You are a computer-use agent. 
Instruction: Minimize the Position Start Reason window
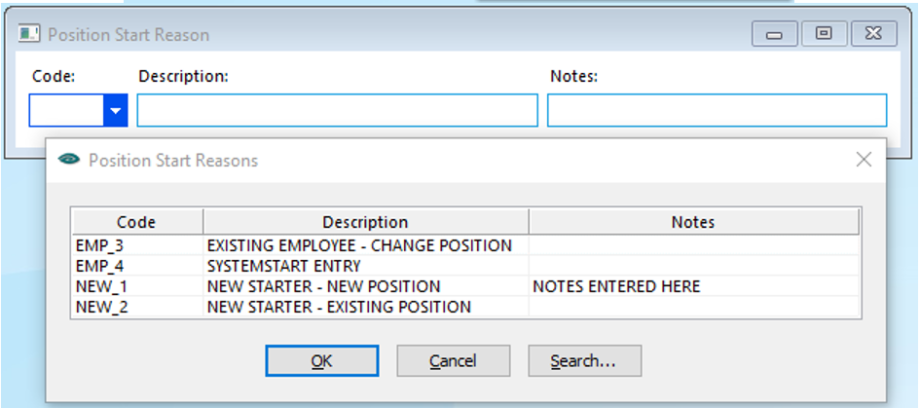coord(774,34)
